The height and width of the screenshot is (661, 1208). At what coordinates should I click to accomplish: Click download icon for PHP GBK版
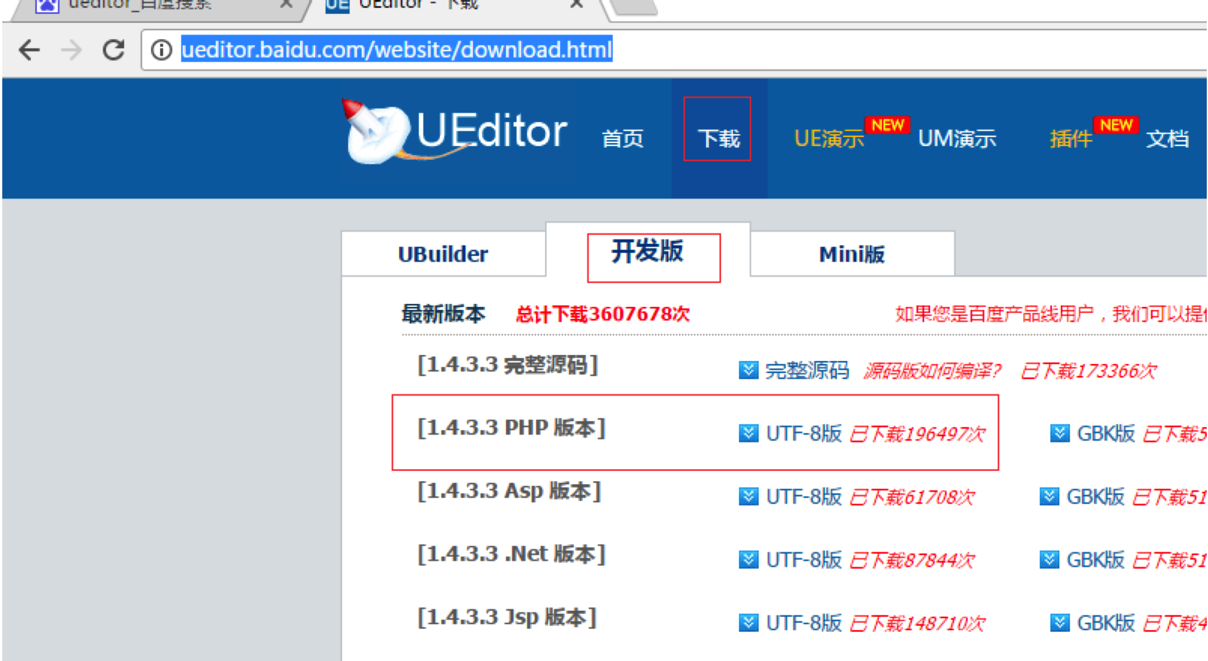pos(1060,433)
